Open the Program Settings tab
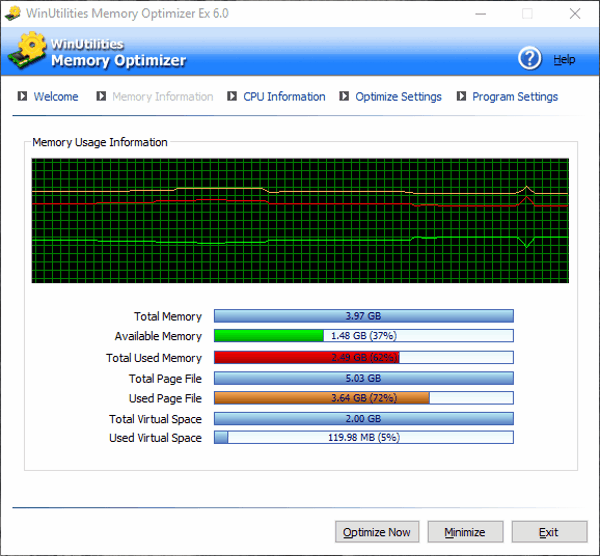 click(x=515, y=96)
